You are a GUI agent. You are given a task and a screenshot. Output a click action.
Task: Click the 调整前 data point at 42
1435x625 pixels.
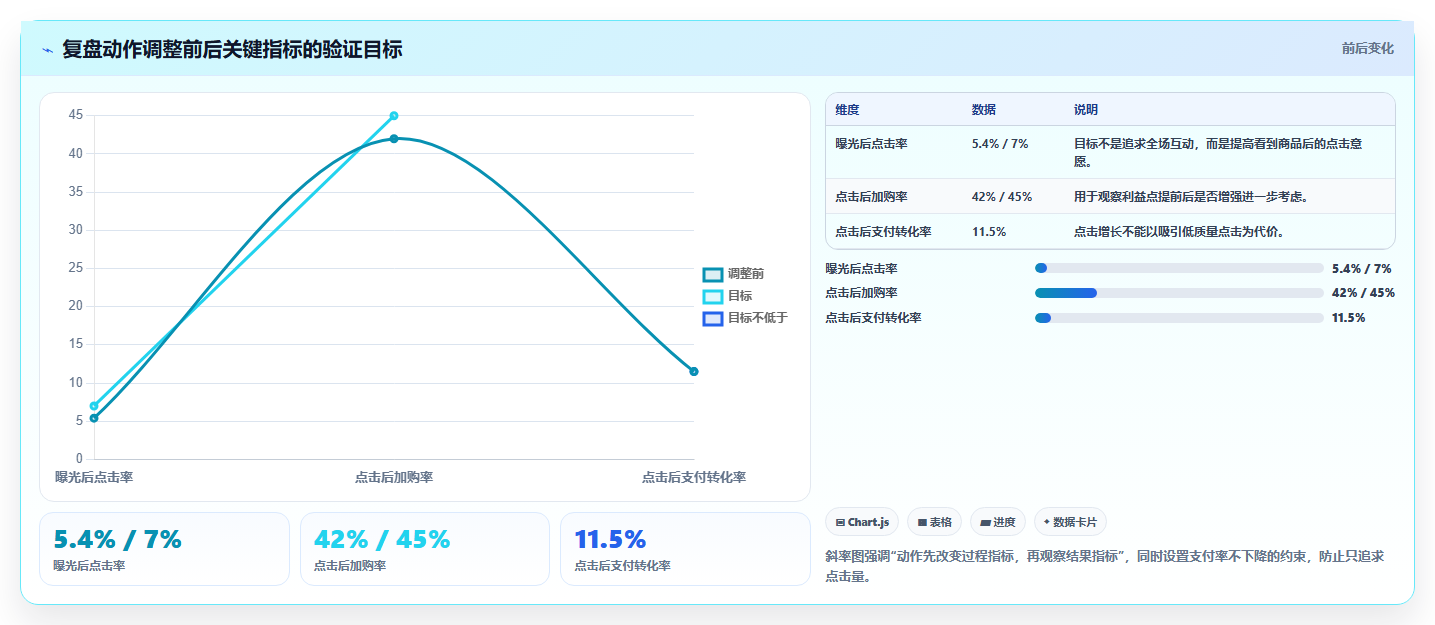pos(394,139)
